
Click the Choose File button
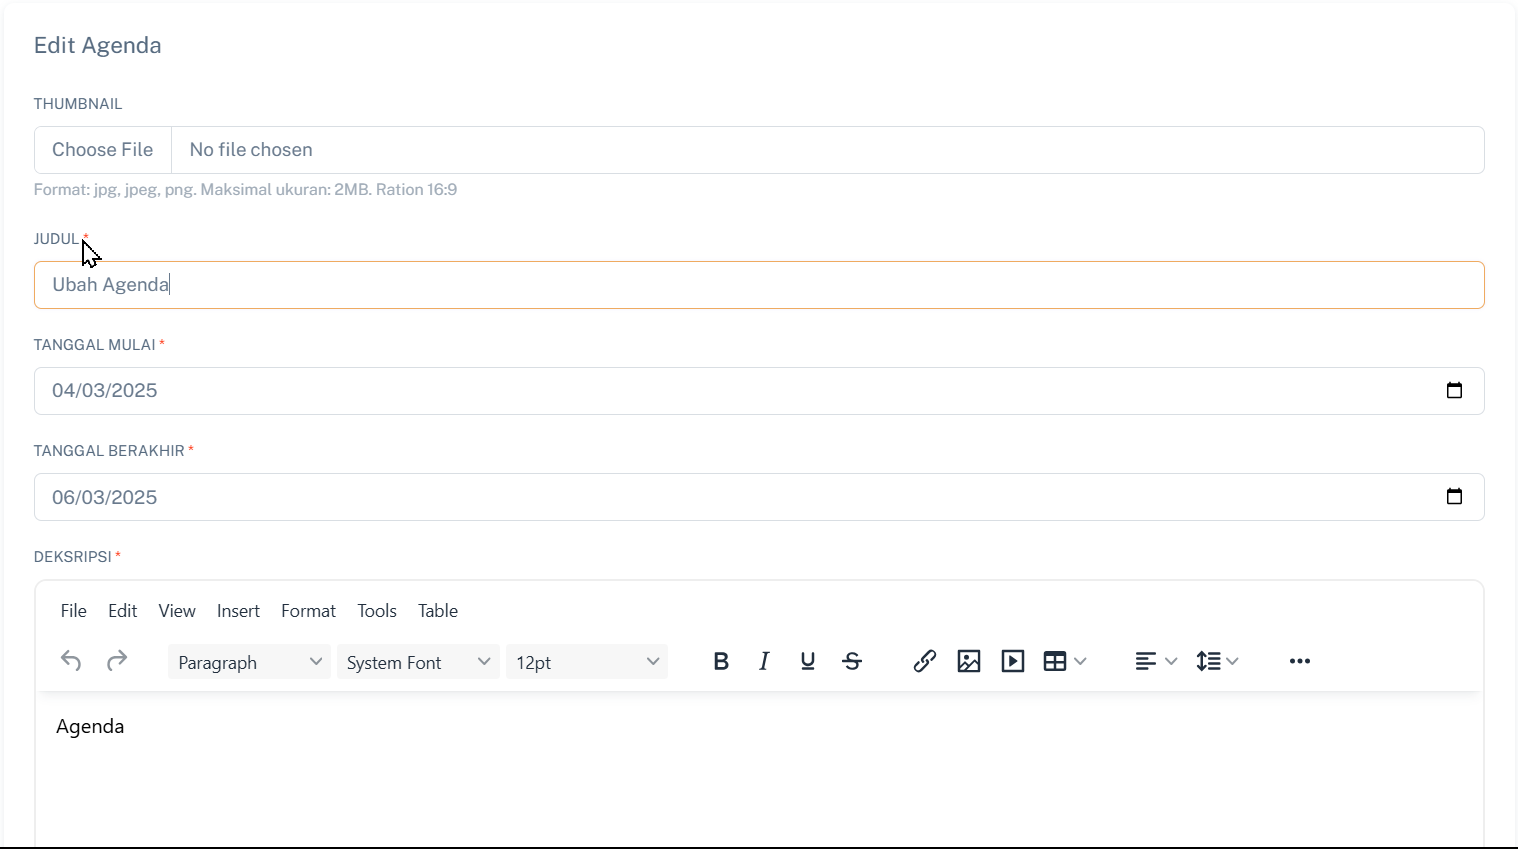click(103, 150)
